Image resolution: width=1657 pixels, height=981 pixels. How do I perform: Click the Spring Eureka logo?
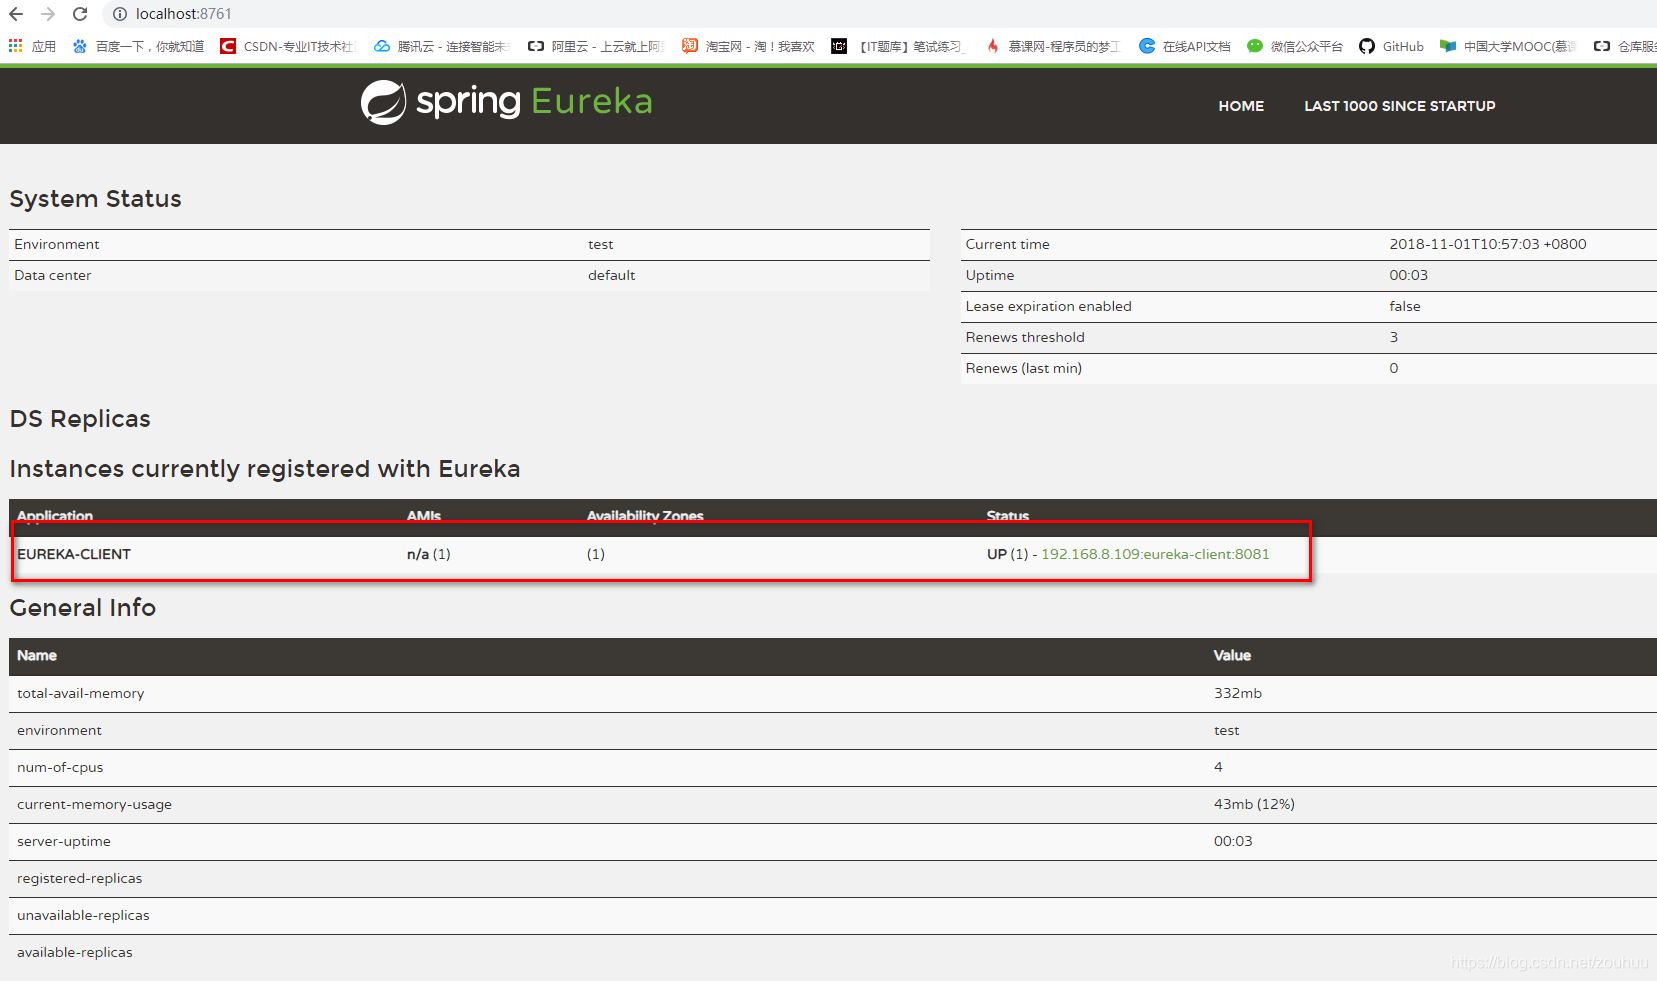(x=506, y=102)
